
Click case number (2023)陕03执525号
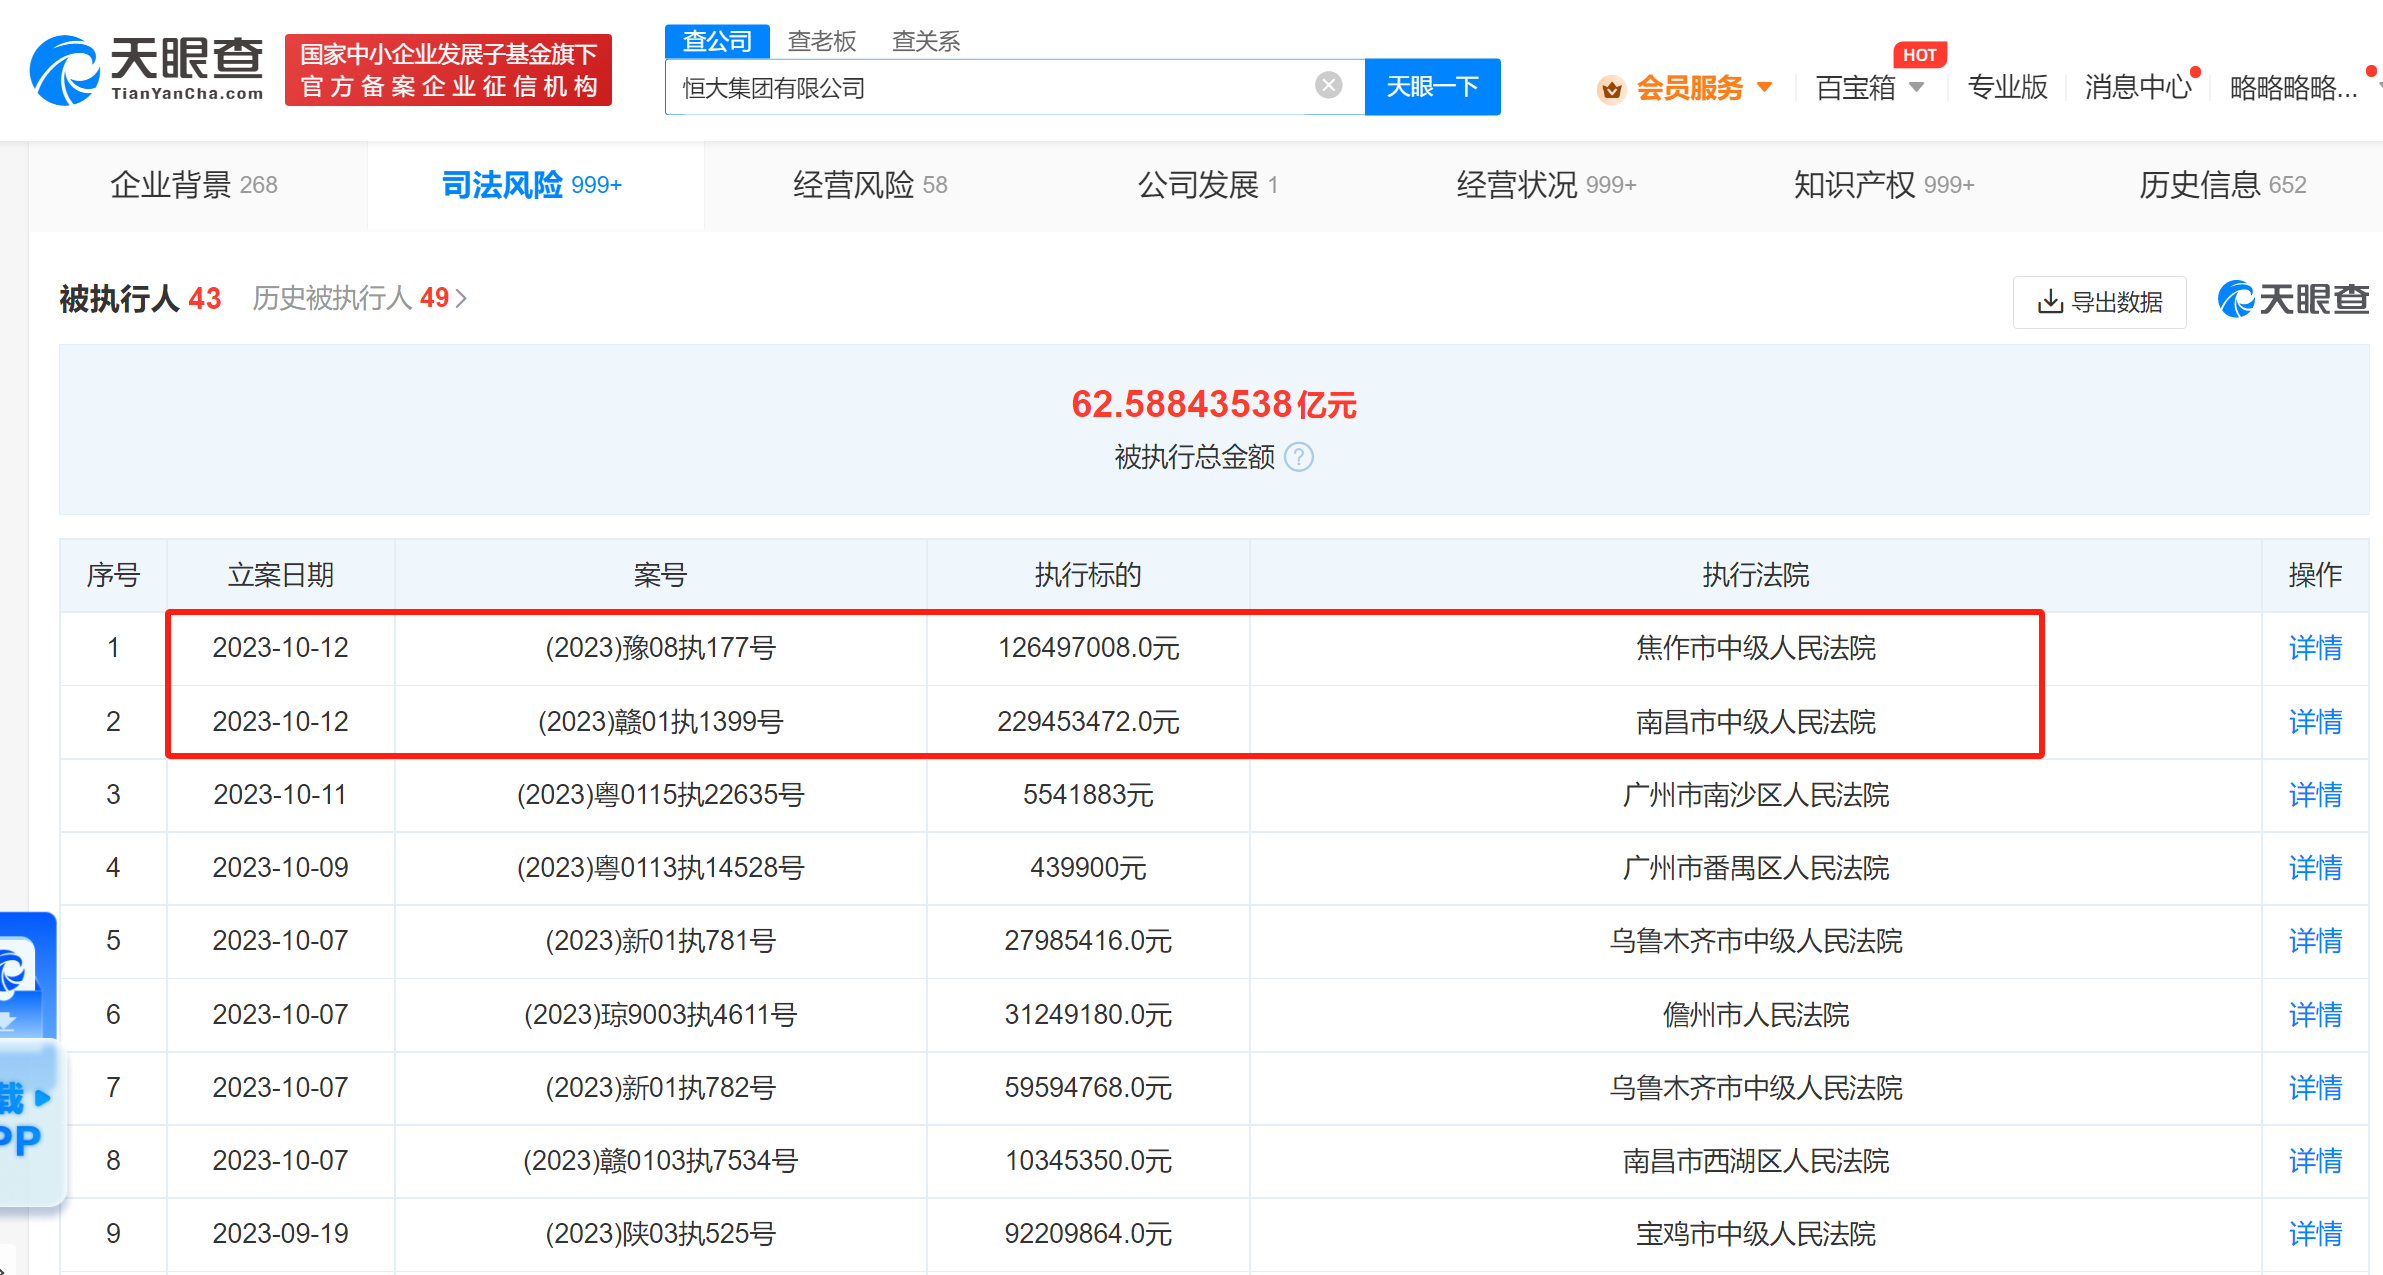pyautogui.click(x=660, y=1234)
